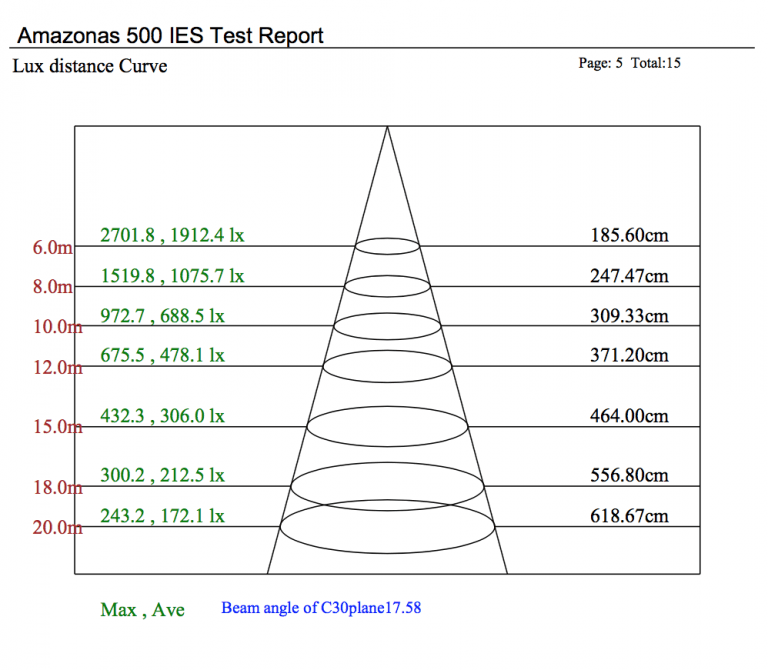Select the '2701.8 , 1912.4 lx' value
Screen dimensions: 768x670
coord(172,236)
